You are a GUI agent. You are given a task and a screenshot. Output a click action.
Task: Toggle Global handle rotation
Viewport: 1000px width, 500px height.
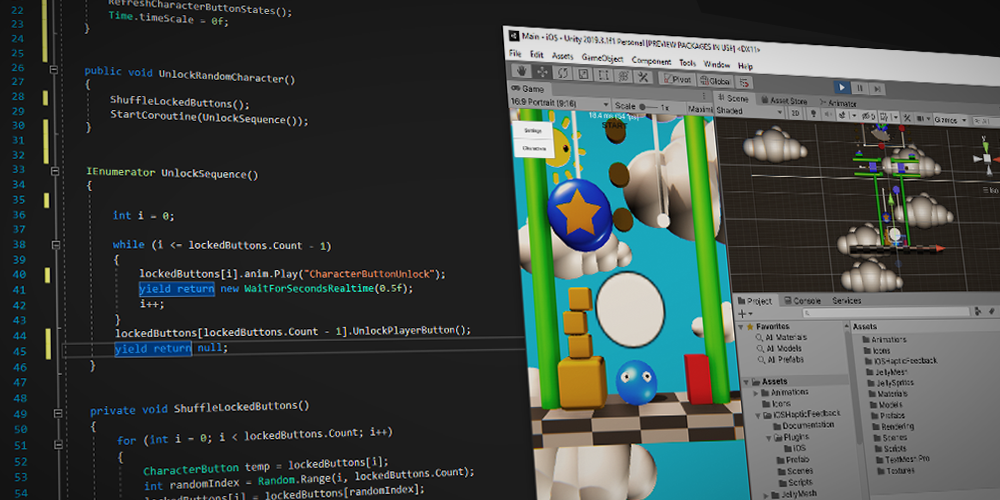(715, 81)
